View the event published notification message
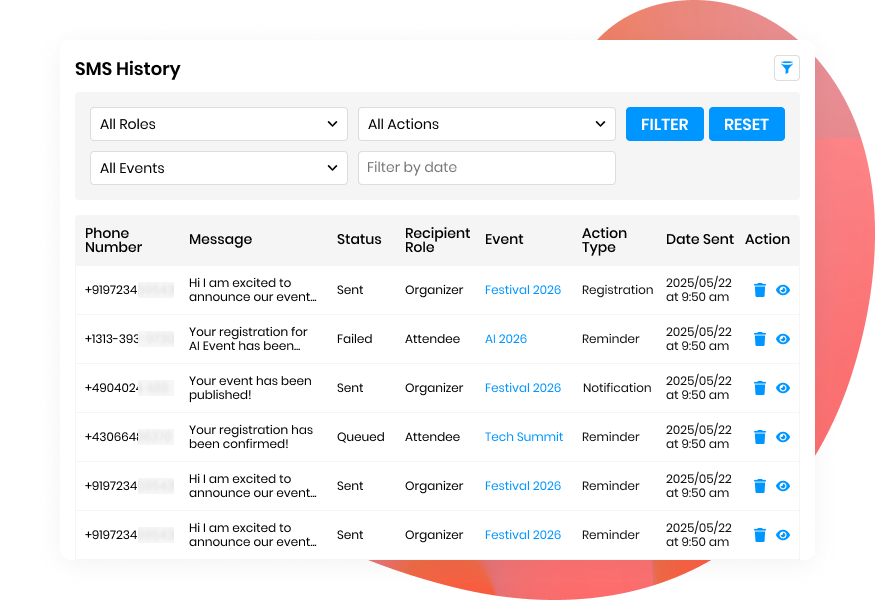This screenshot has width=875, height=600. click(783, 388)
